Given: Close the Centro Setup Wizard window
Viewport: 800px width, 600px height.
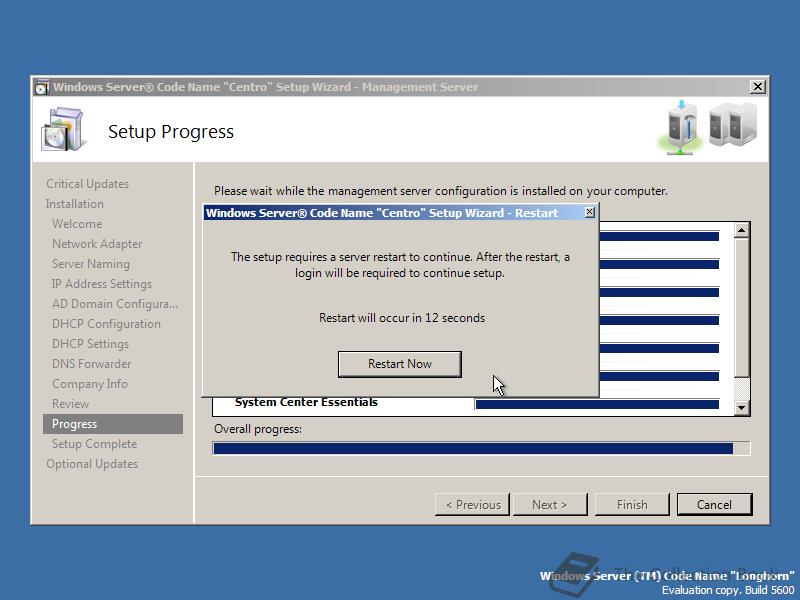Looking at the screenshot, I should 758,87.
